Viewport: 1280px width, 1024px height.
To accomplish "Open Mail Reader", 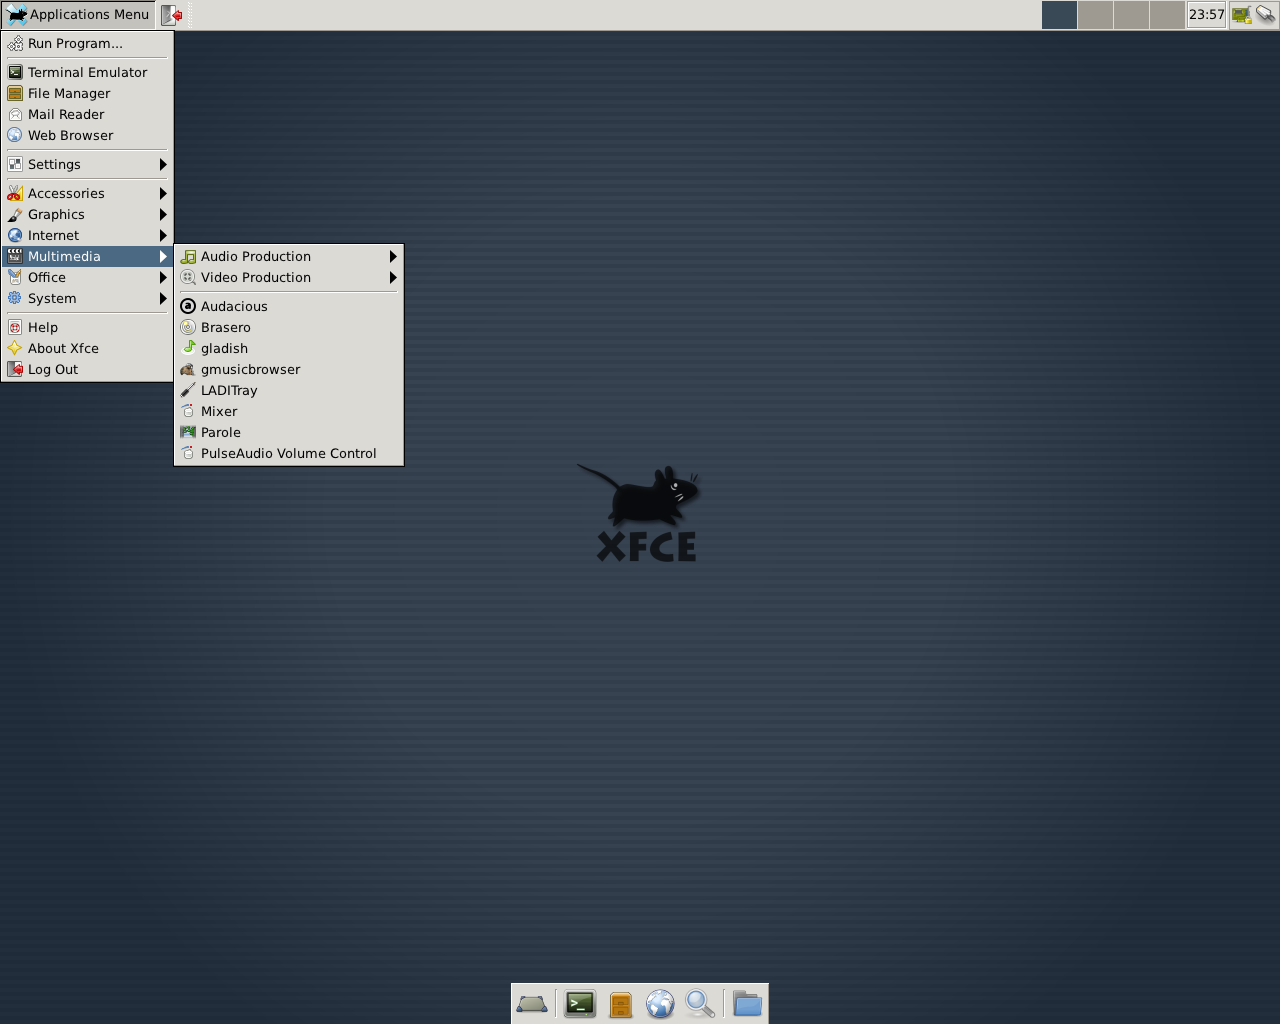I will click(x=87, y=114).
